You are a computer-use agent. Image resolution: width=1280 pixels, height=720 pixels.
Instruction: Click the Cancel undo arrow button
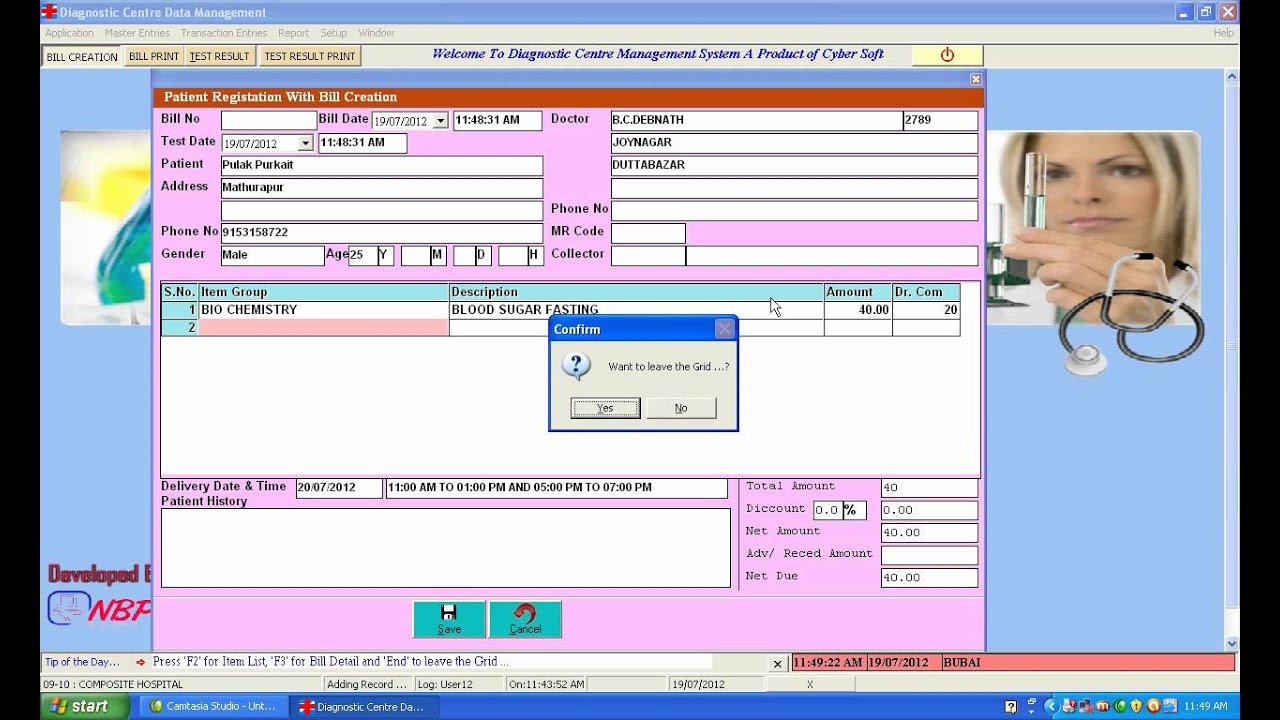point(525,619)
